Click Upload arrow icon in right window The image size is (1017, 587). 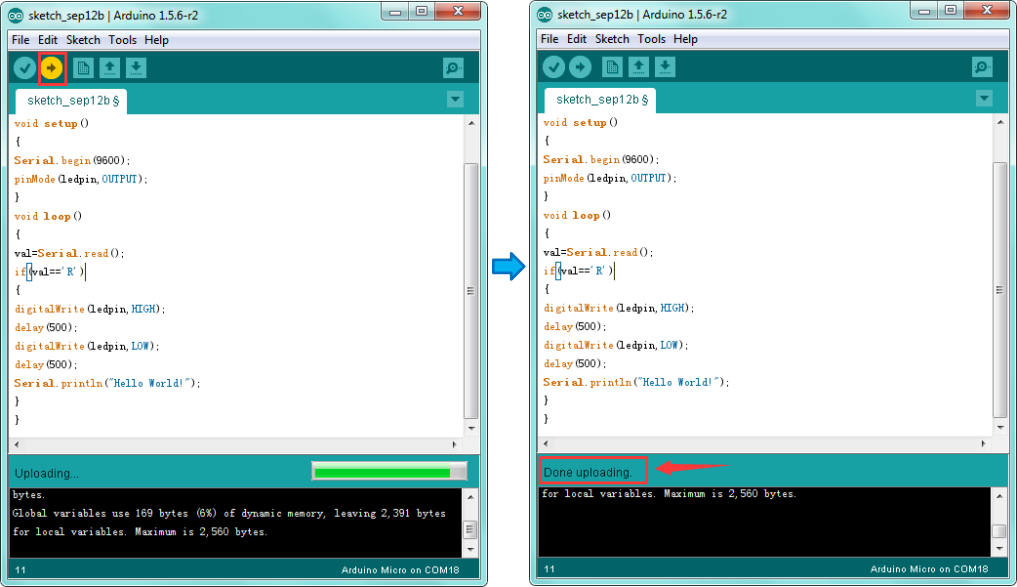[x=580, y=67]
